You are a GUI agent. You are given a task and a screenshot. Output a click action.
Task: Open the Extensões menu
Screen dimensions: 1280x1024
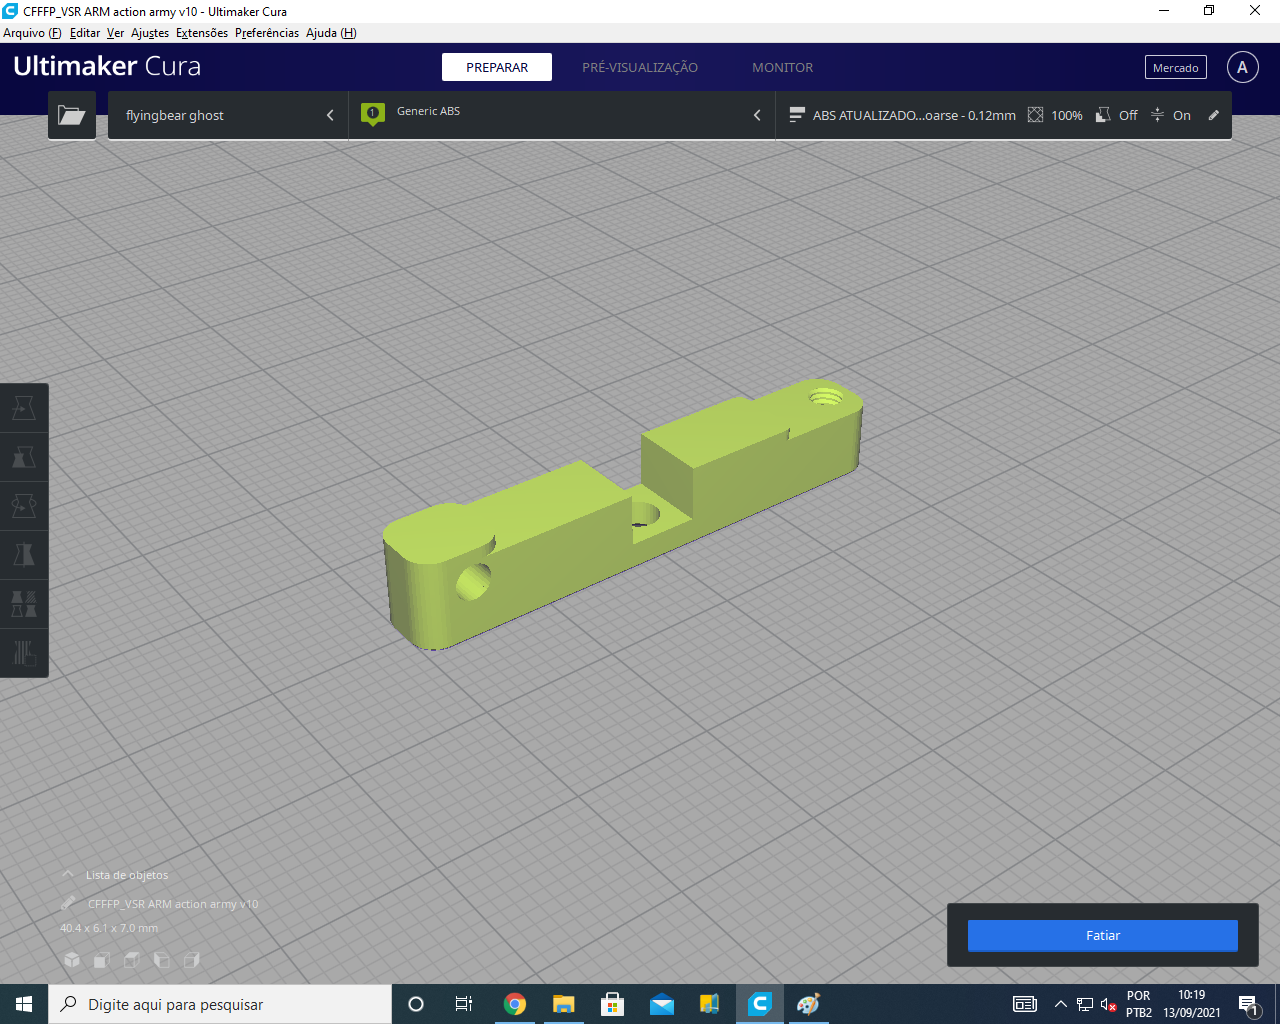(x=202, y=33)
